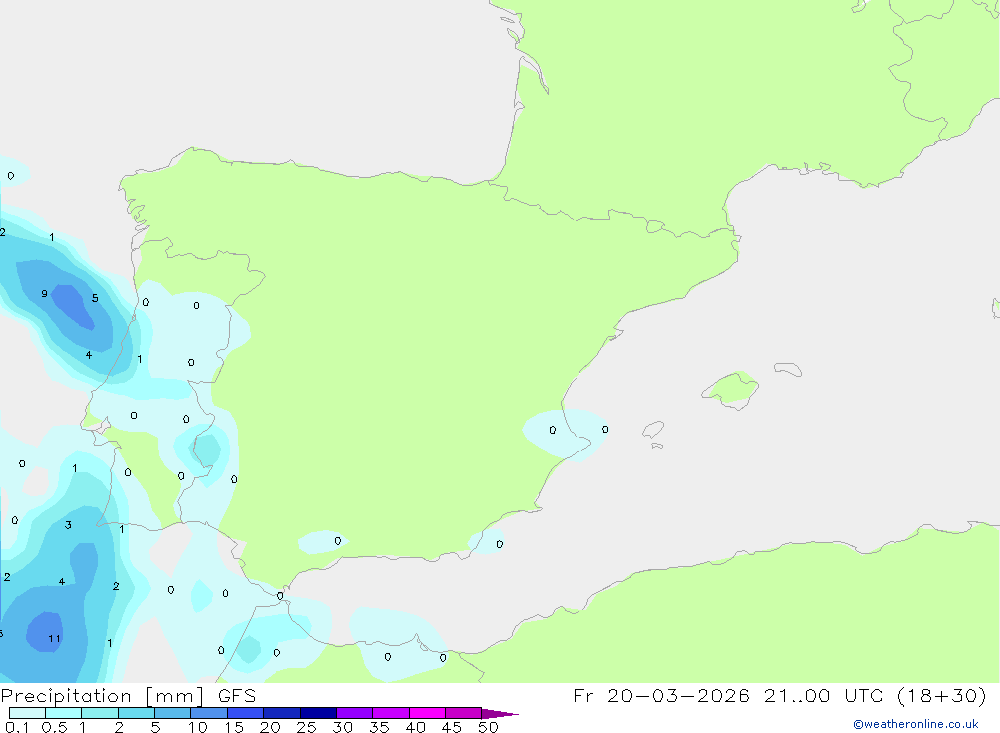Select the 30–35 mm purple legend swatch

pyautogui.click(x=354, y=713)
